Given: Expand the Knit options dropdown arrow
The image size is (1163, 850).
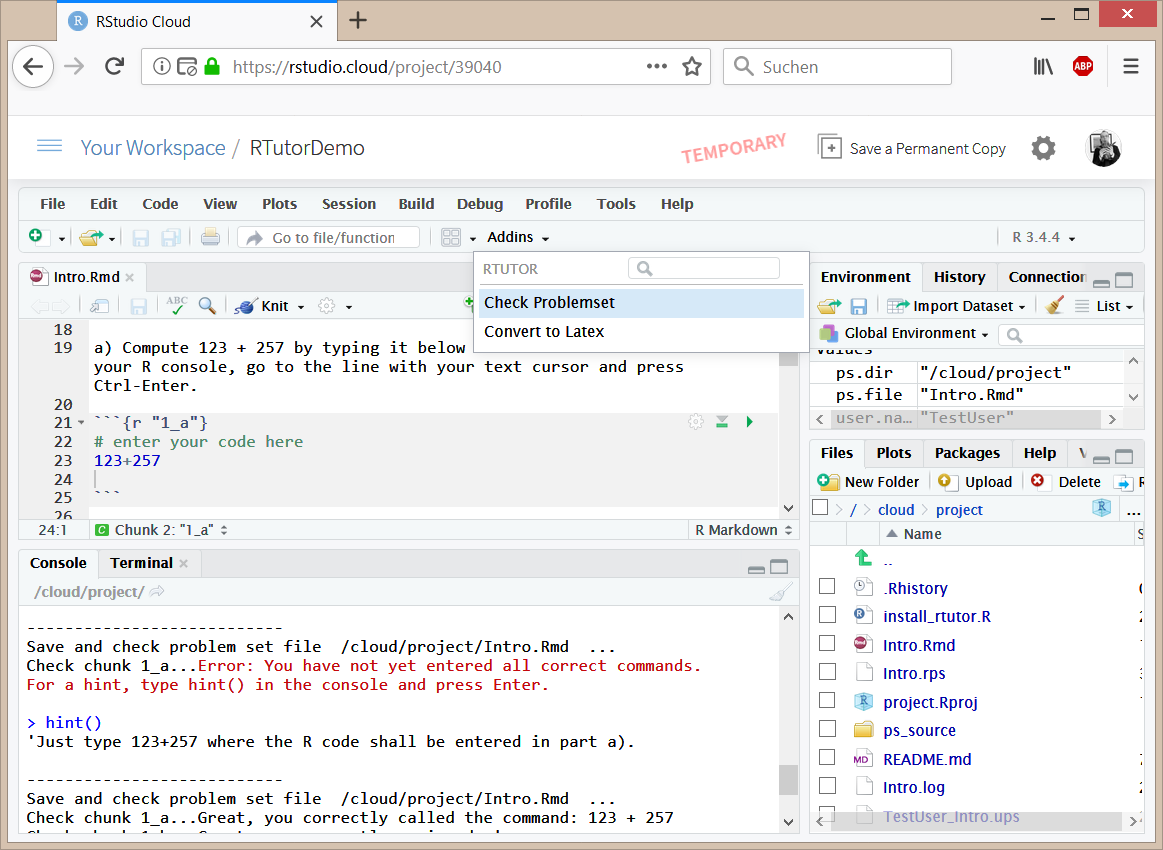Looking at the screenshot, I should [301, 306].
